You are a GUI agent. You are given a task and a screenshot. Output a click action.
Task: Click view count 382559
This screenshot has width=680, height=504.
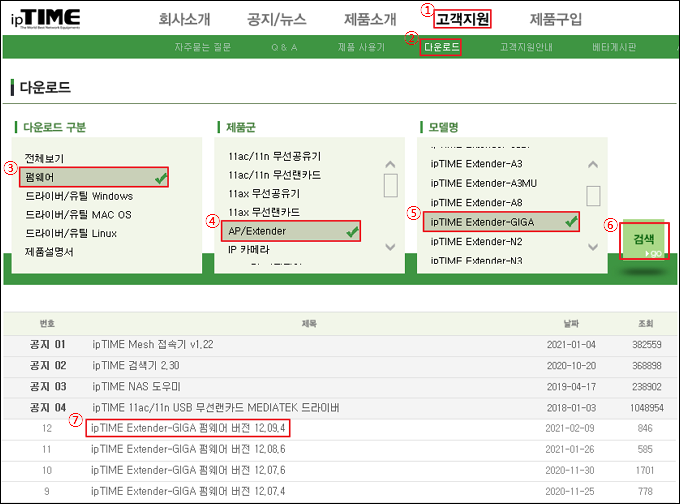(647, 344)
